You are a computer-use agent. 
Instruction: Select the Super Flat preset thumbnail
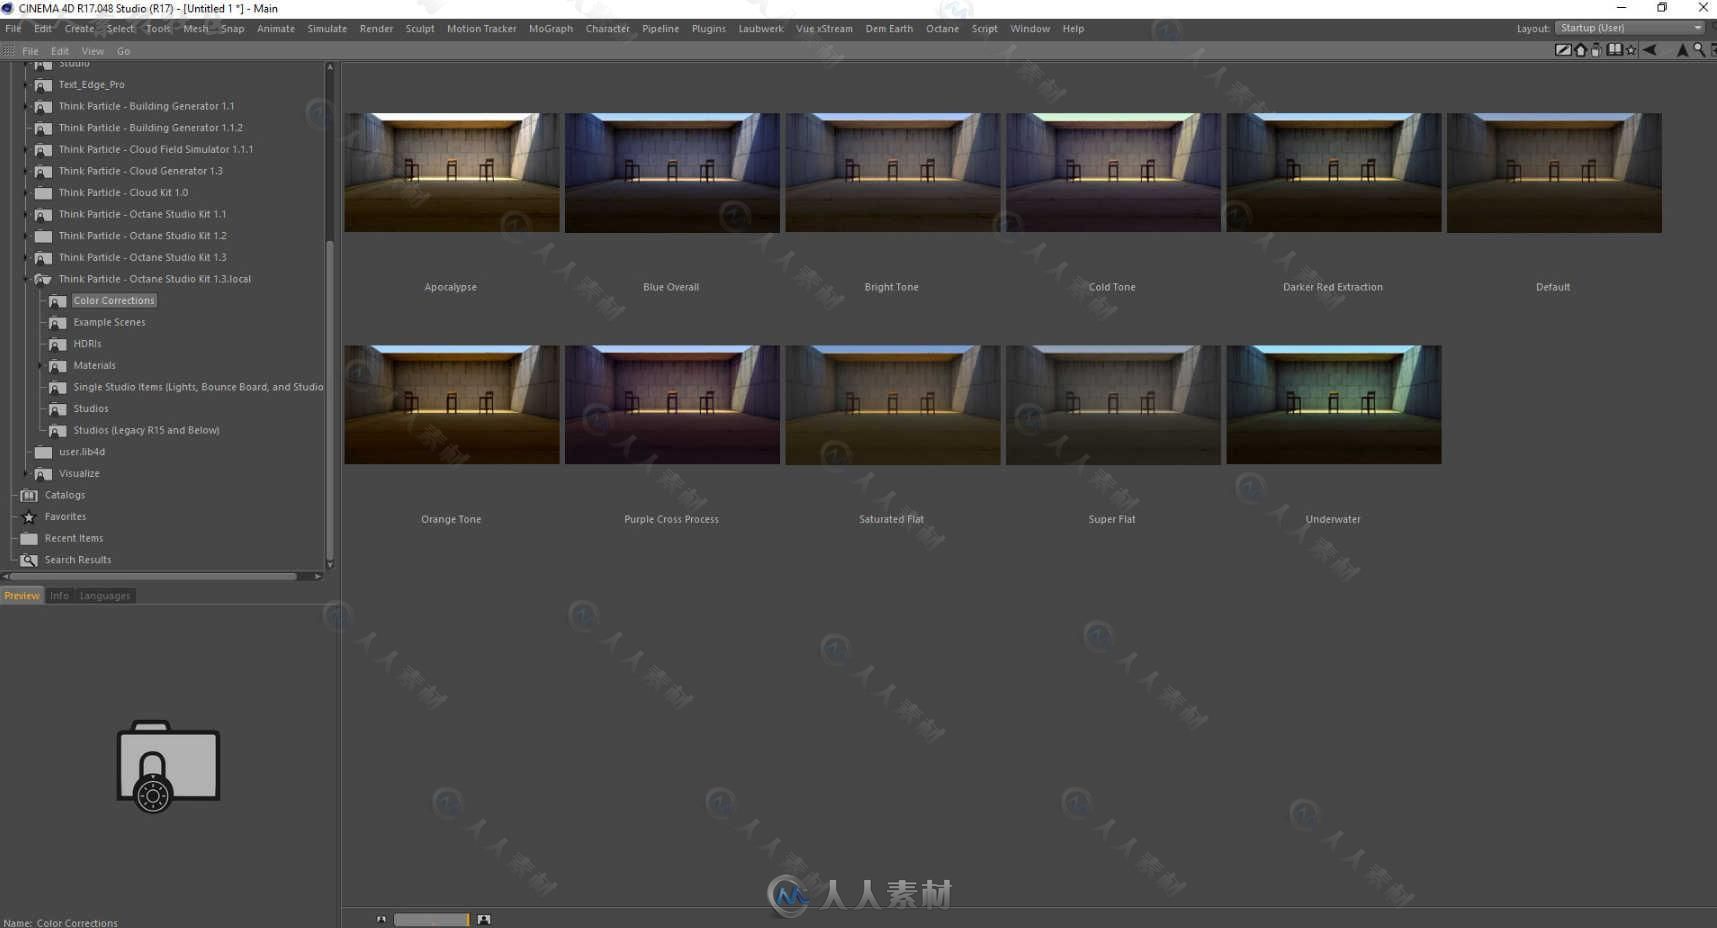[x=1113, y=404]
